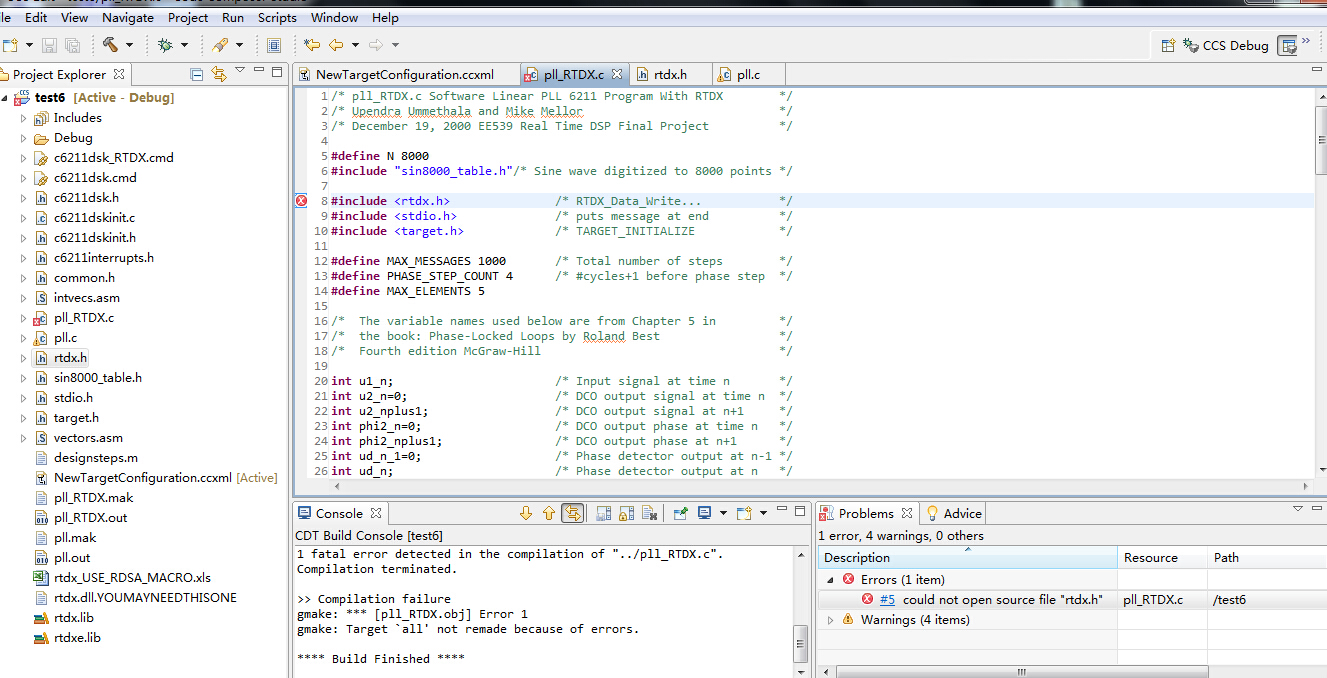Click the Open Perspective icon
1327x678 pixels.
(1168, 45)
